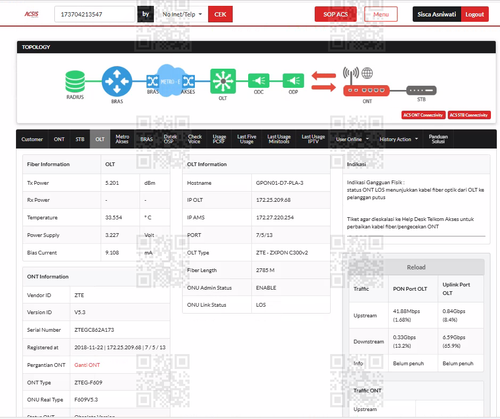Screen dimensions: 500x419
Task: Click the AKSES switch icon right of cloud
Action: pyautogui.click(x=188, y=81)
